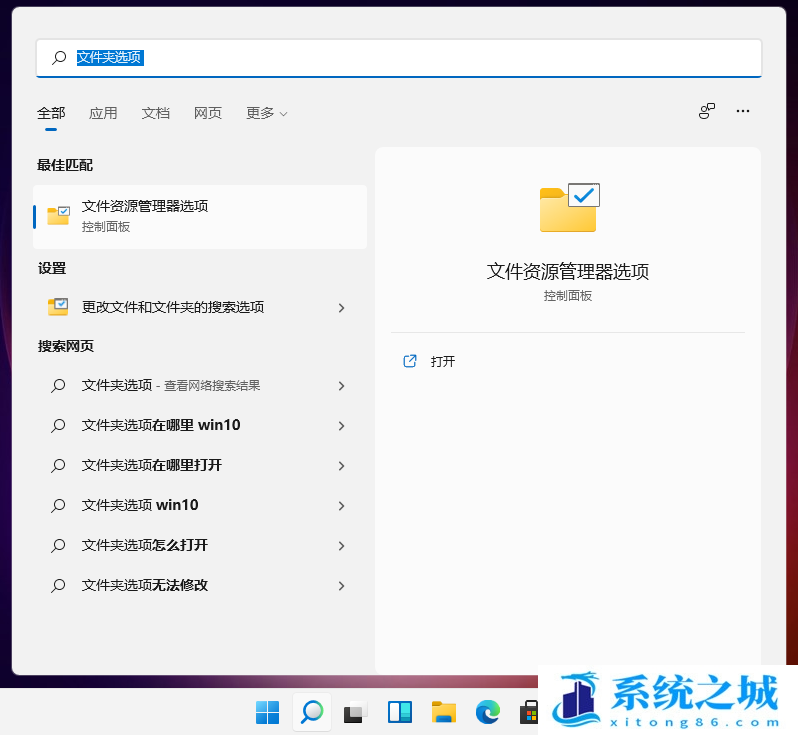Click search icon beside 文件夹选项在哪里 win10
The height and width of the screenshot is (735, 798).
coord(58,426)
